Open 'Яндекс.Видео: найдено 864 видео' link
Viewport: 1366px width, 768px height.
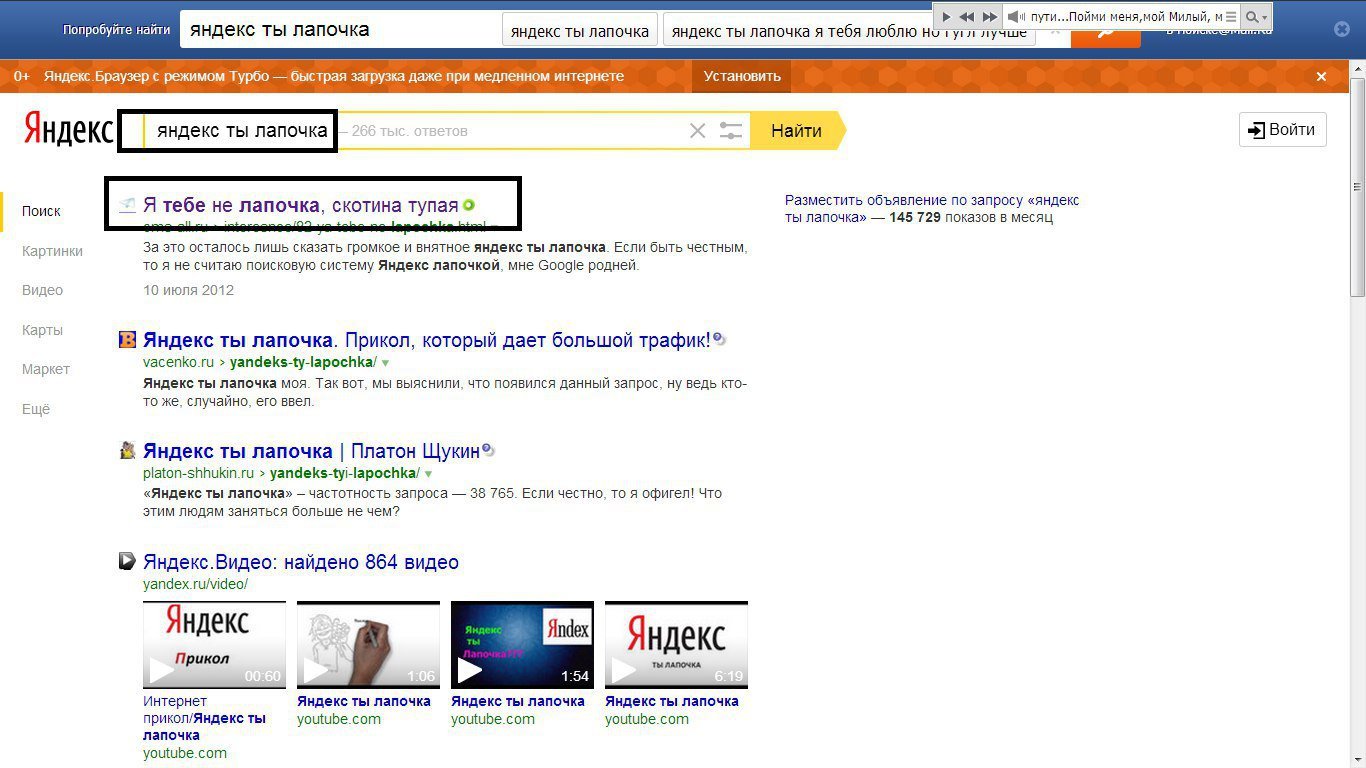(x=301, y=562)
